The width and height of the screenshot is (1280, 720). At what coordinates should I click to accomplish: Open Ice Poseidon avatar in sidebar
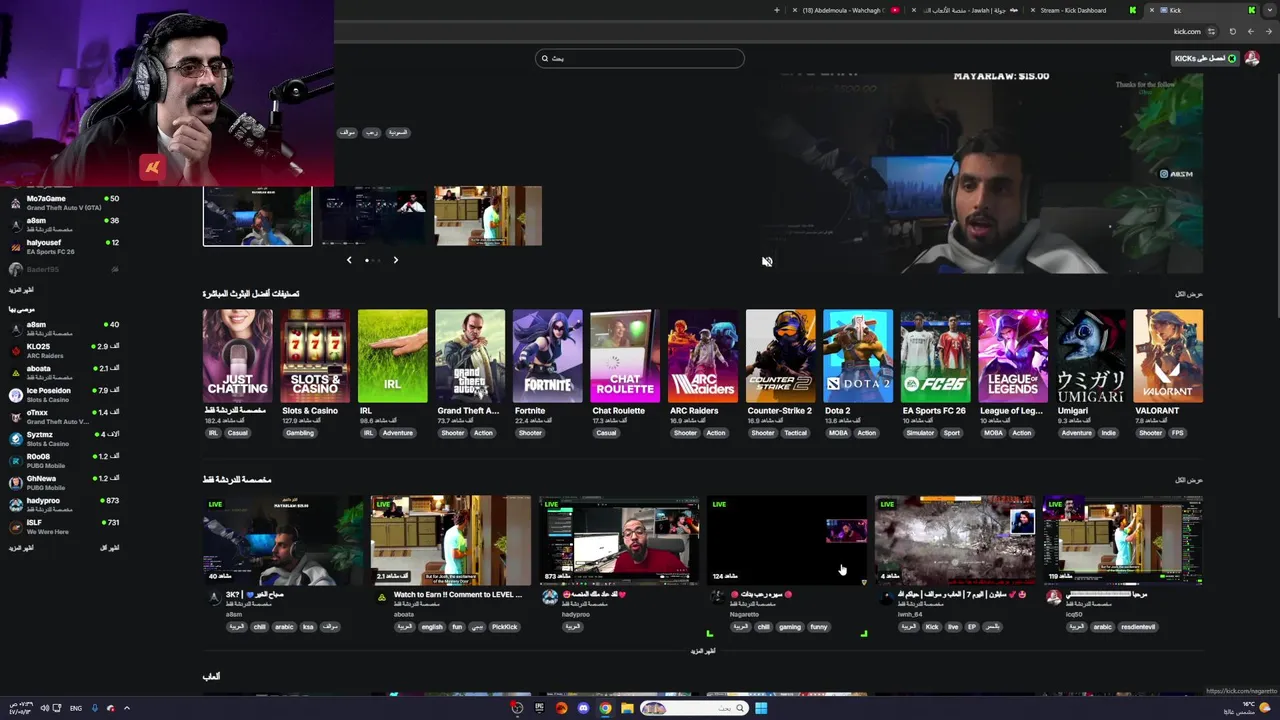tap(16, 395)
